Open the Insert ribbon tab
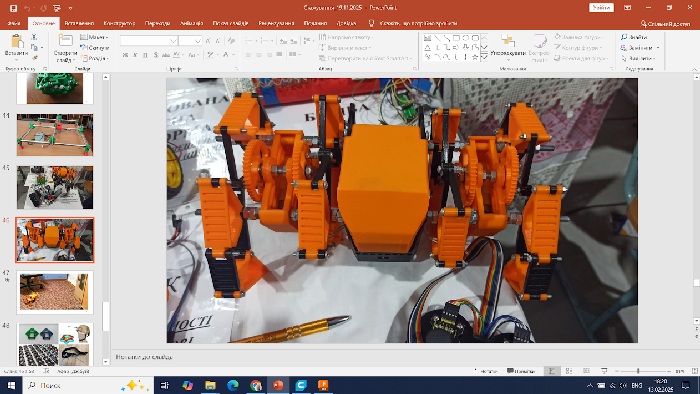The width and height of the screenshot is (700, 394). pyautogui.click(x=79, y=23)
